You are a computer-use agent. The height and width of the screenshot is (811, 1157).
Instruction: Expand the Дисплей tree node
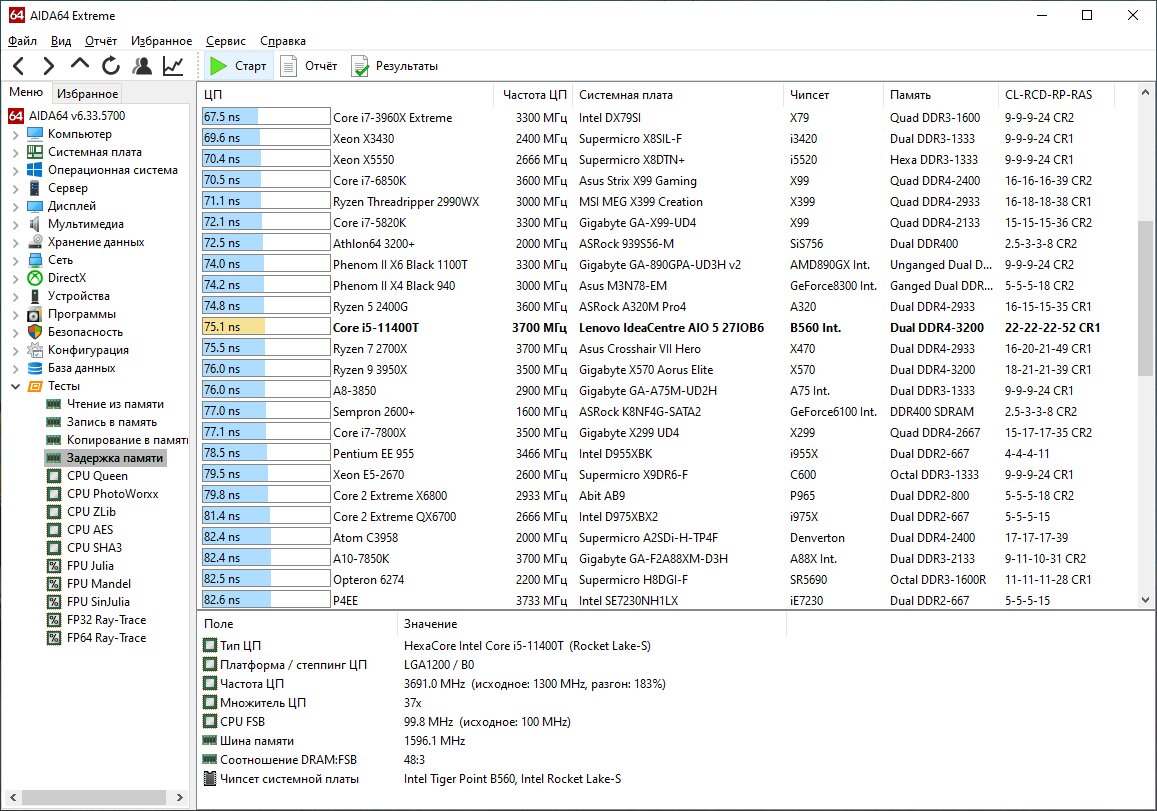15,206
